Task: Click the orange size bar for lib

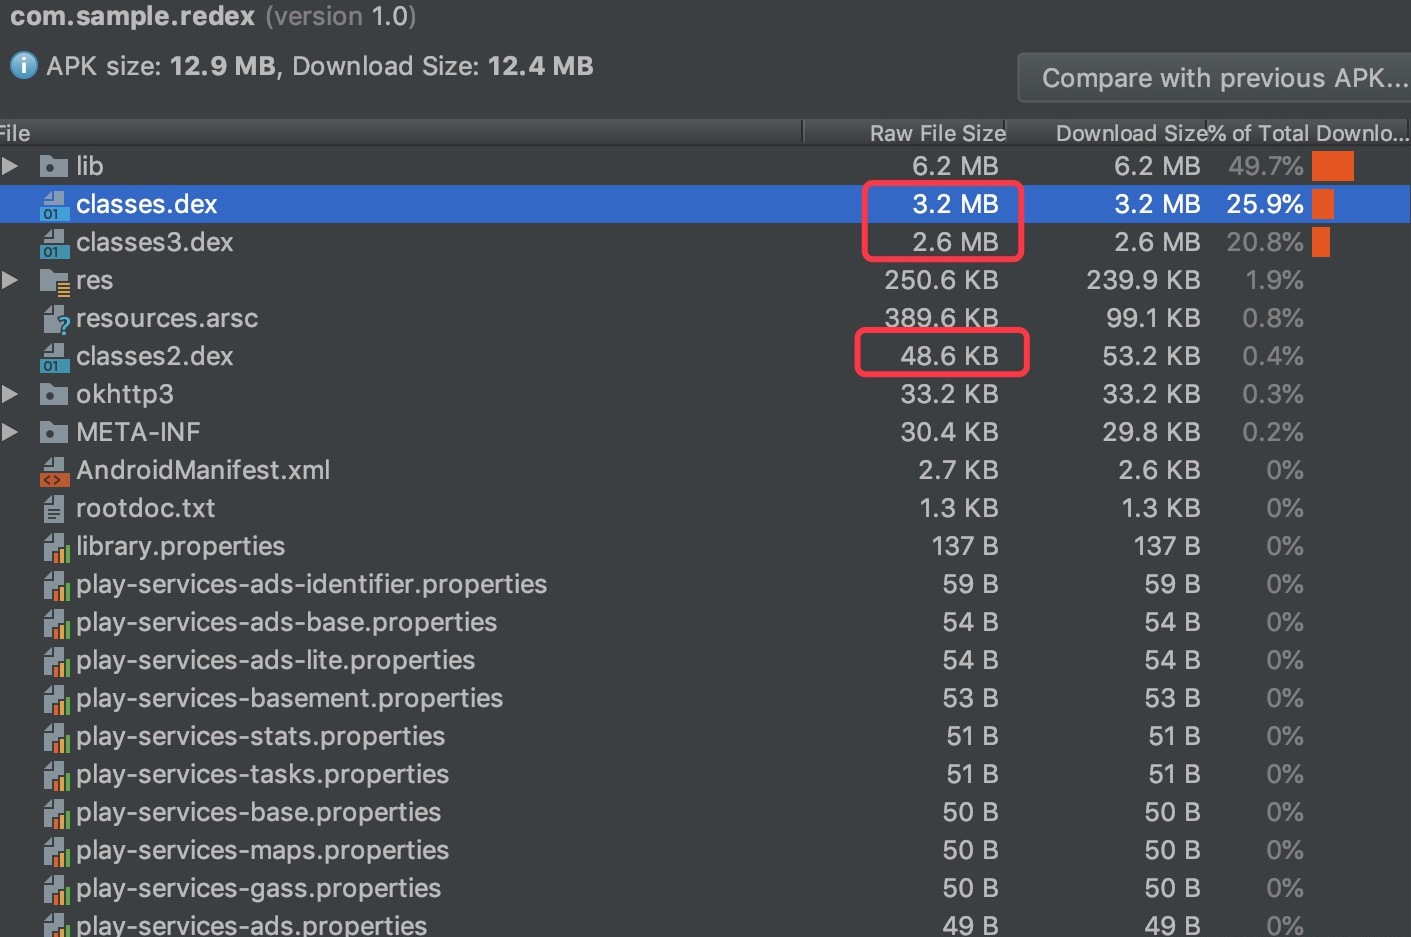Action: pos(1332,166)
